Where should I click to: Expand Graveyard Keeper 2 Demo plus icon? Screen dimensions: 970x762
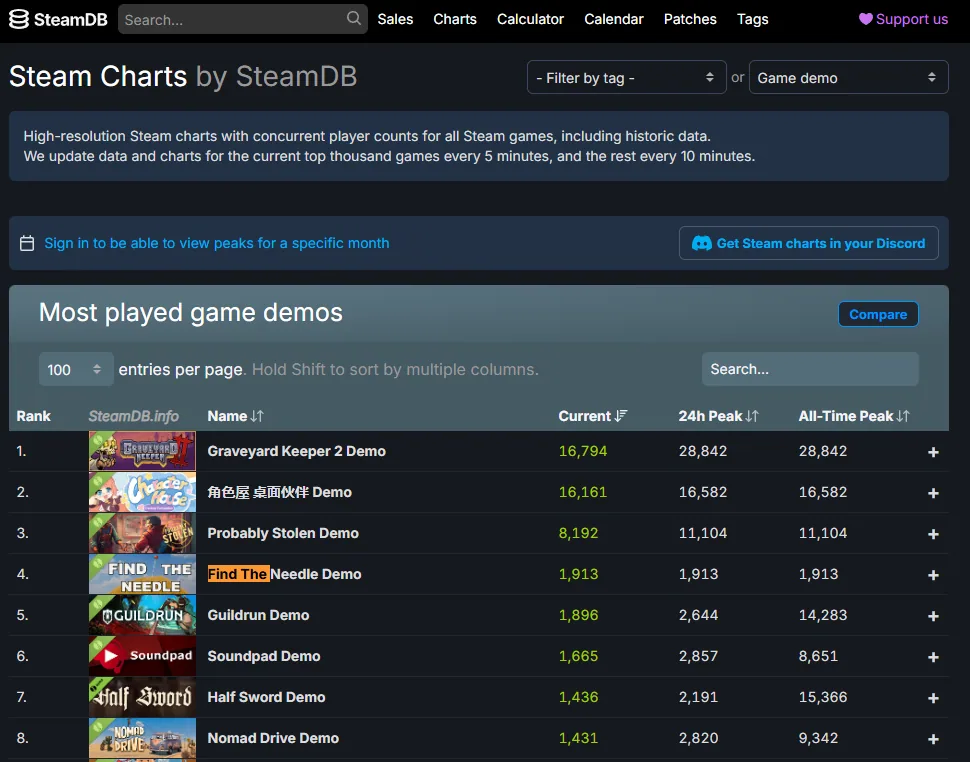point(934,452)
